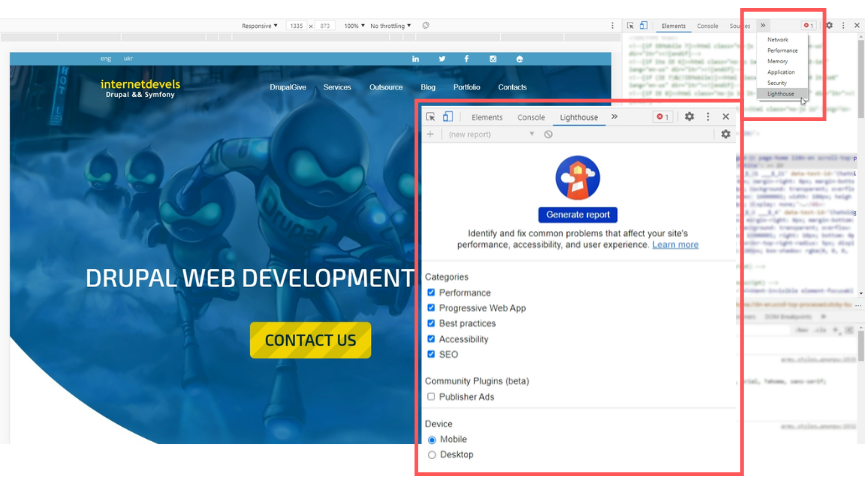Image resolution: width=865 pixels, height=481 pixels.
Task: Click the CONTACT US button
Action: coord(310,340)
